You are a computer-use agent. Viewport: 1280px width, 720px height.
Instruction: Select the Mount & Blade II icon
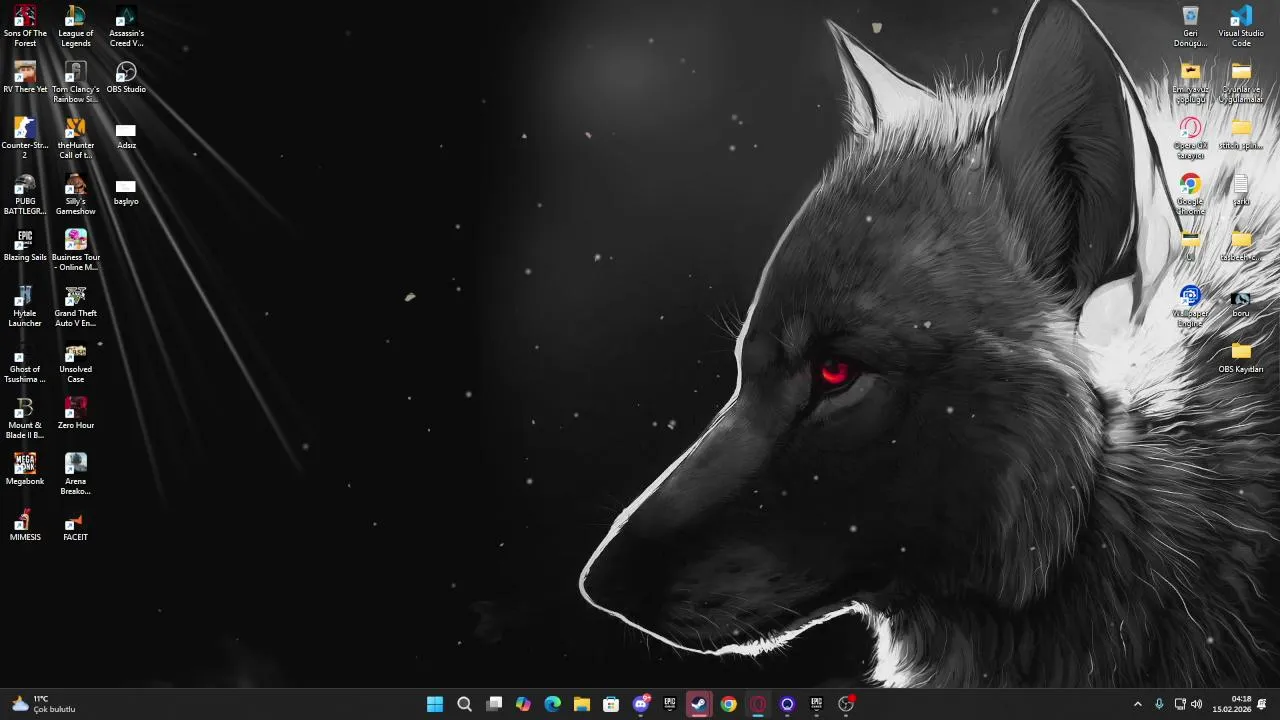[25, 418]
